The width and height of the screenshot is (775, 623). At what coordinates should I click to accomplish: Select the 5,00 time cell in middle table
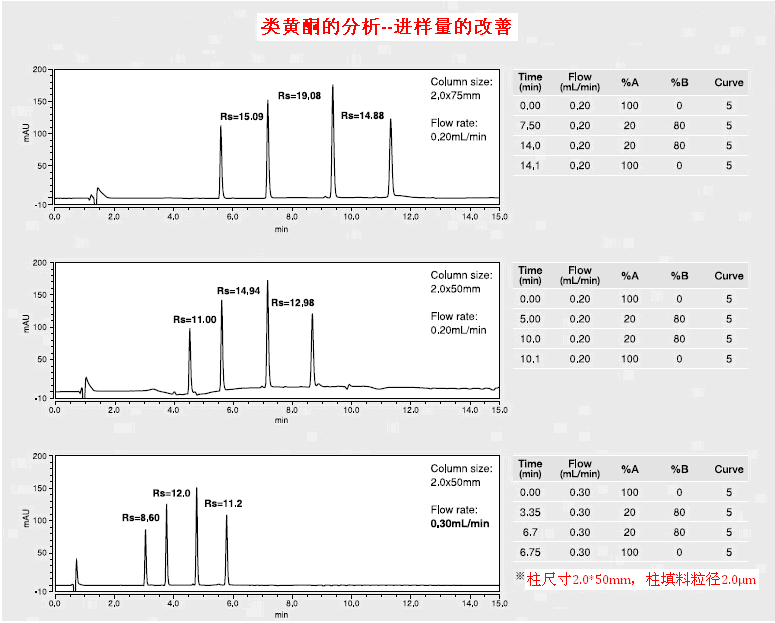pos(530,319)
